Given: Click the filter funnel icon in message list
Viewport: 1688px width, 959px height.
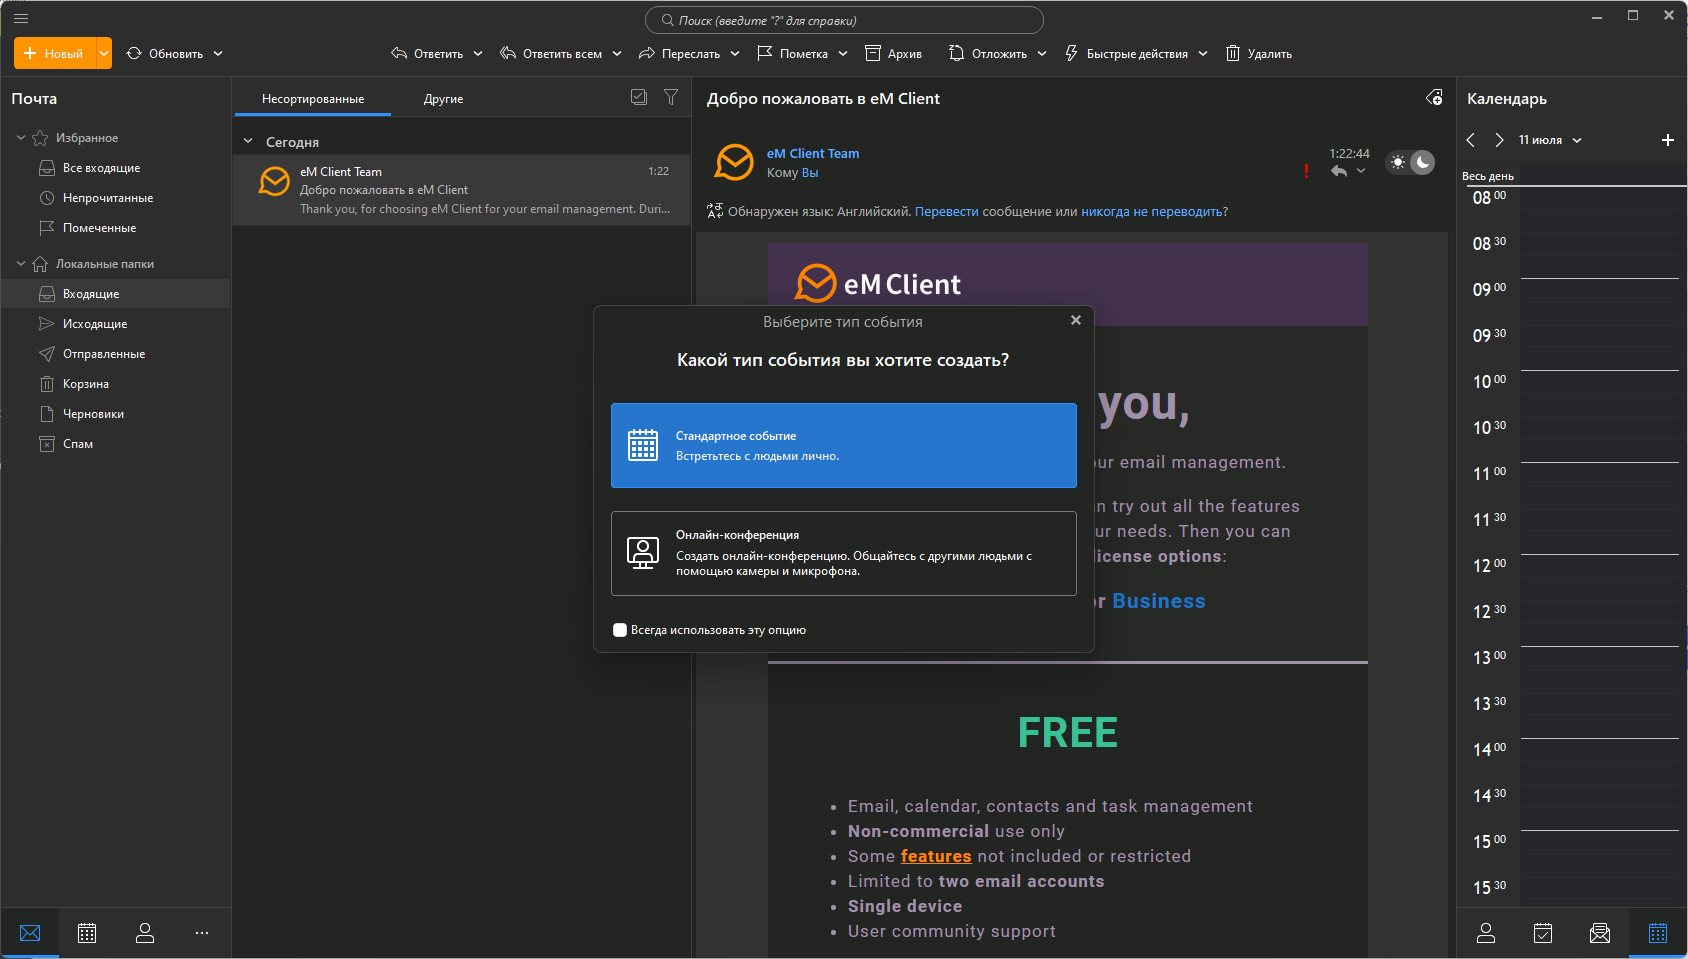Looking at the screenshot, I should point(671,97).
